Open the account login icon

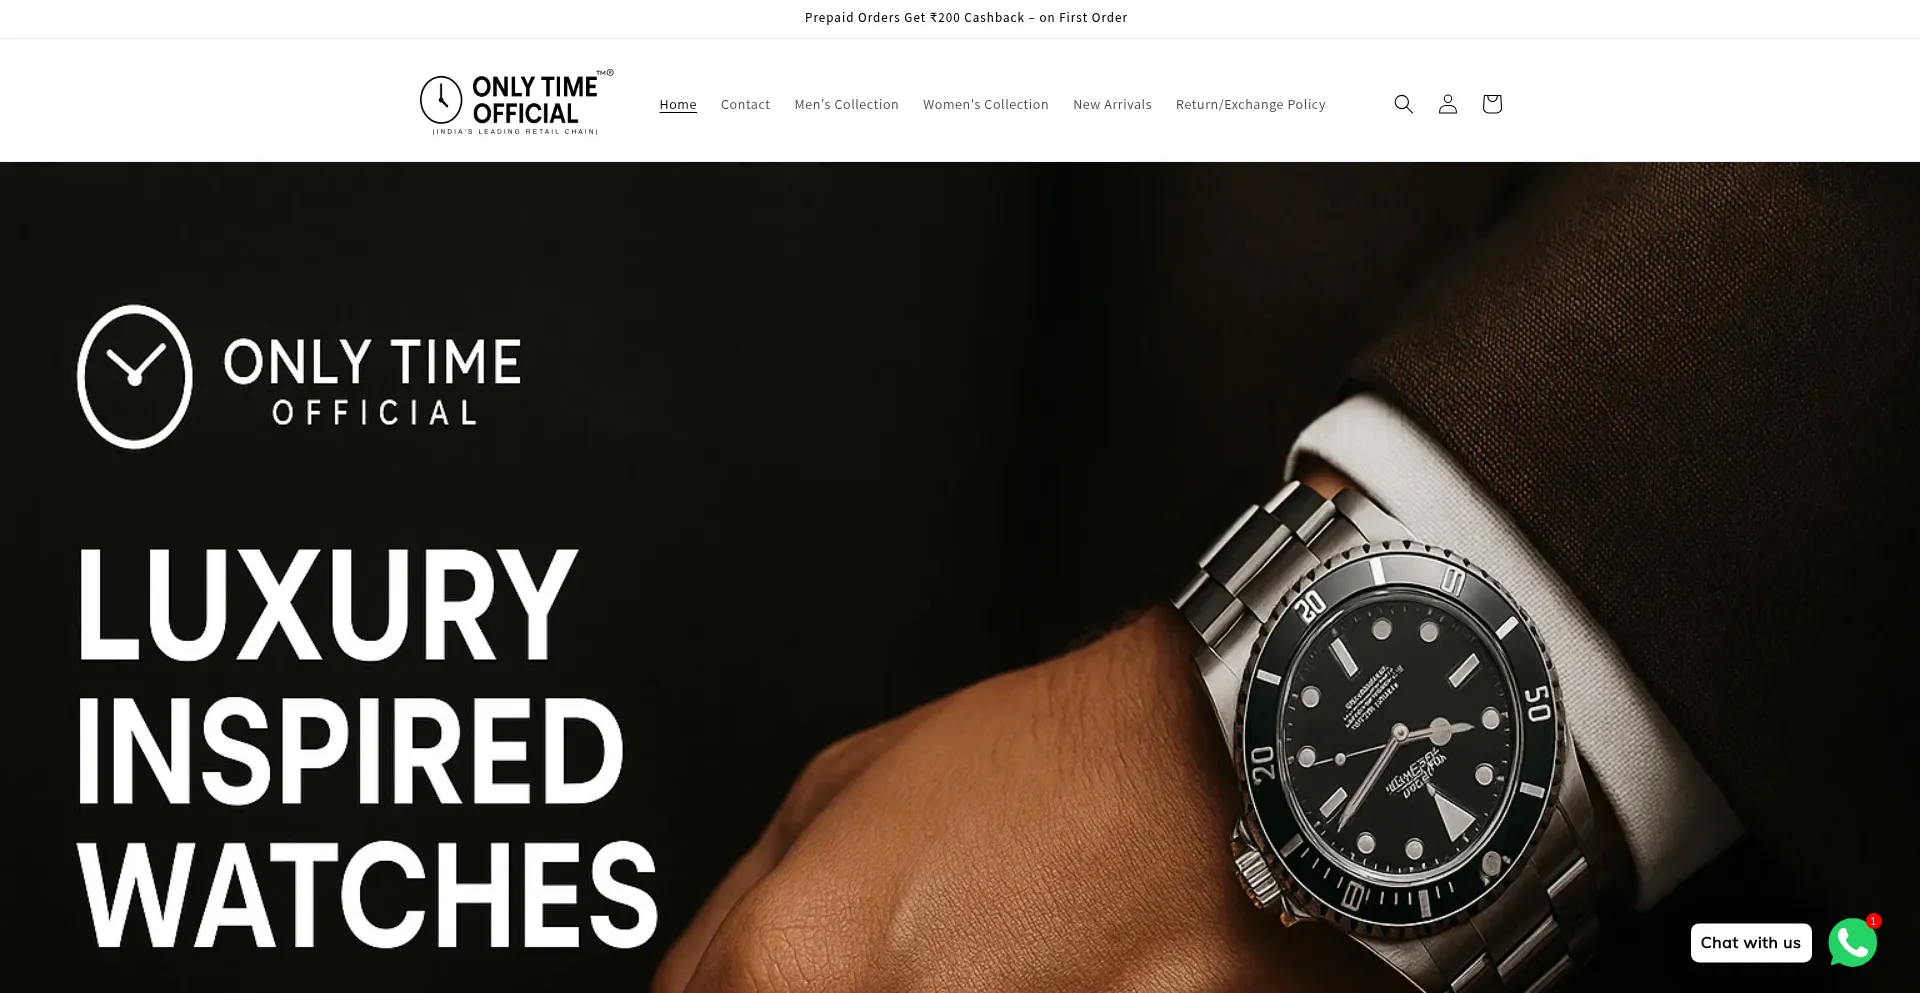point(1447,104)
